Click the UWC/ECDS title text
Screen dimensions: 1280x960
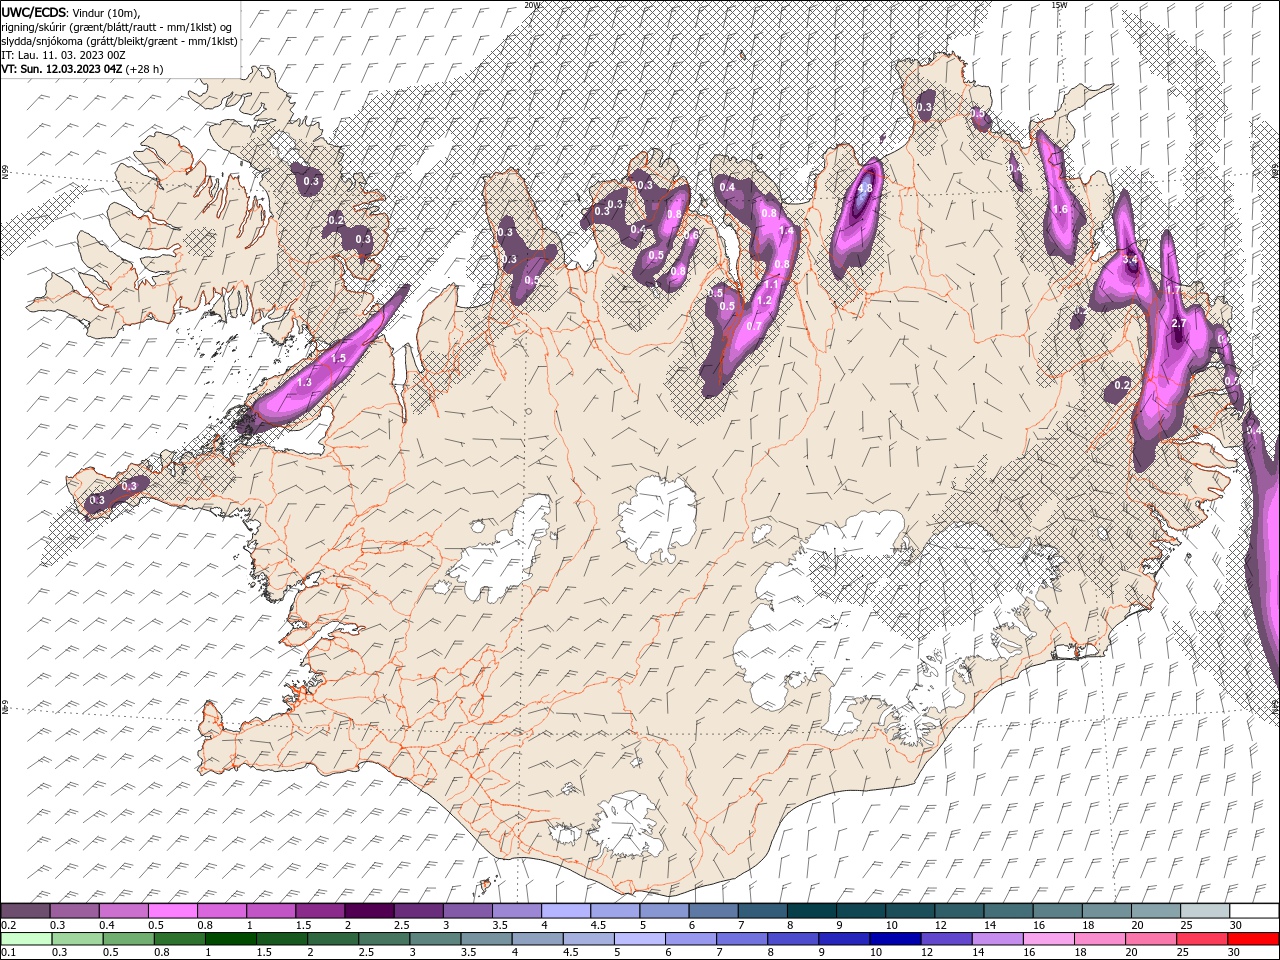[x=34, y=12]
